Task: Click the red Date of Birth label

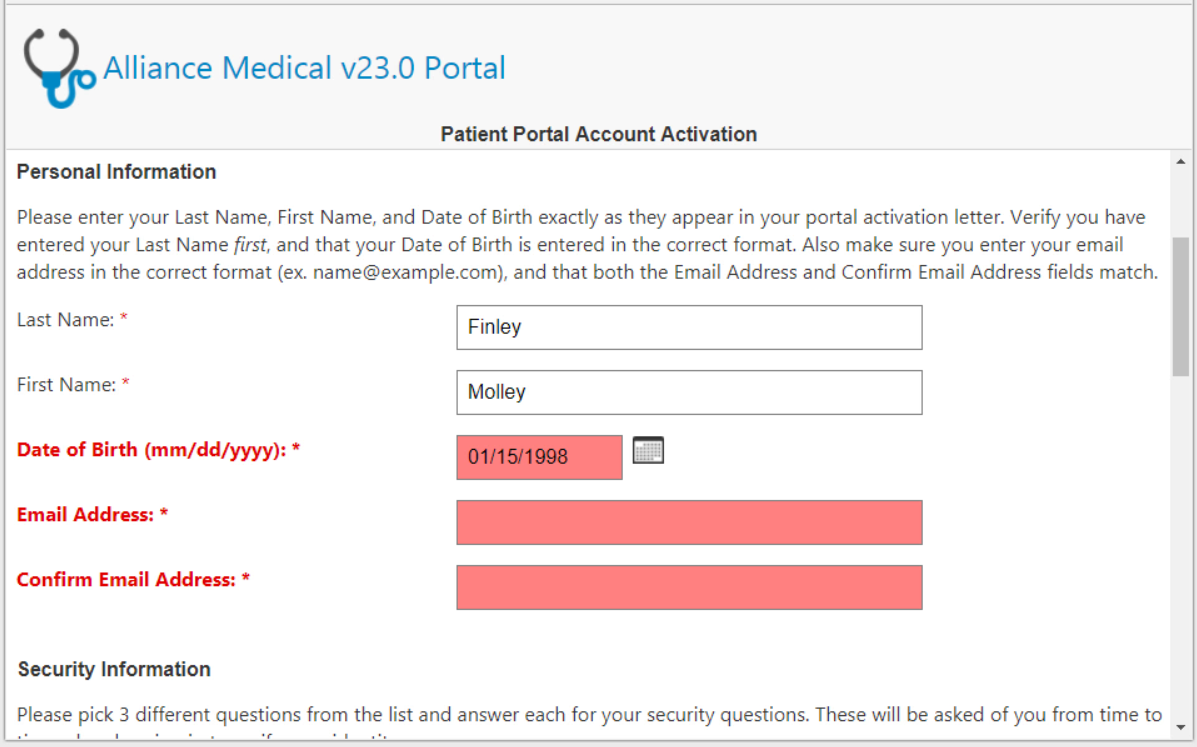Action: coord(159,450)
